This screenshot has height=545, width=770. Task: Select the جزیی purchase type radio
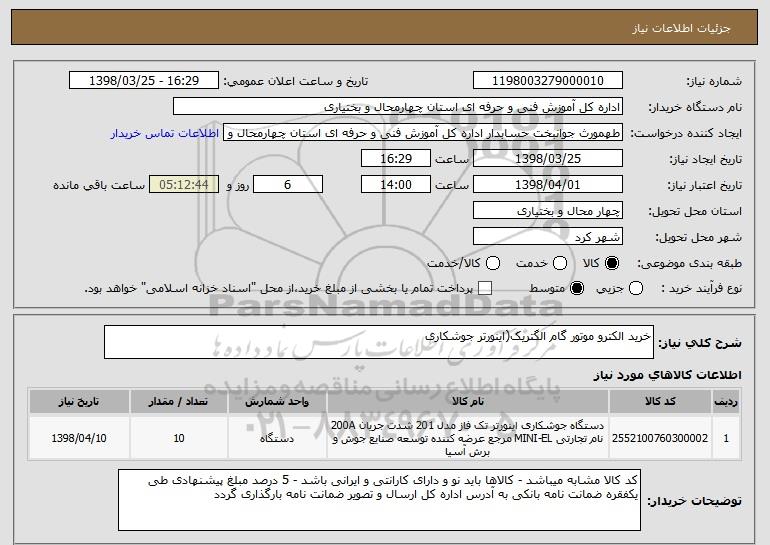(635, 288)
